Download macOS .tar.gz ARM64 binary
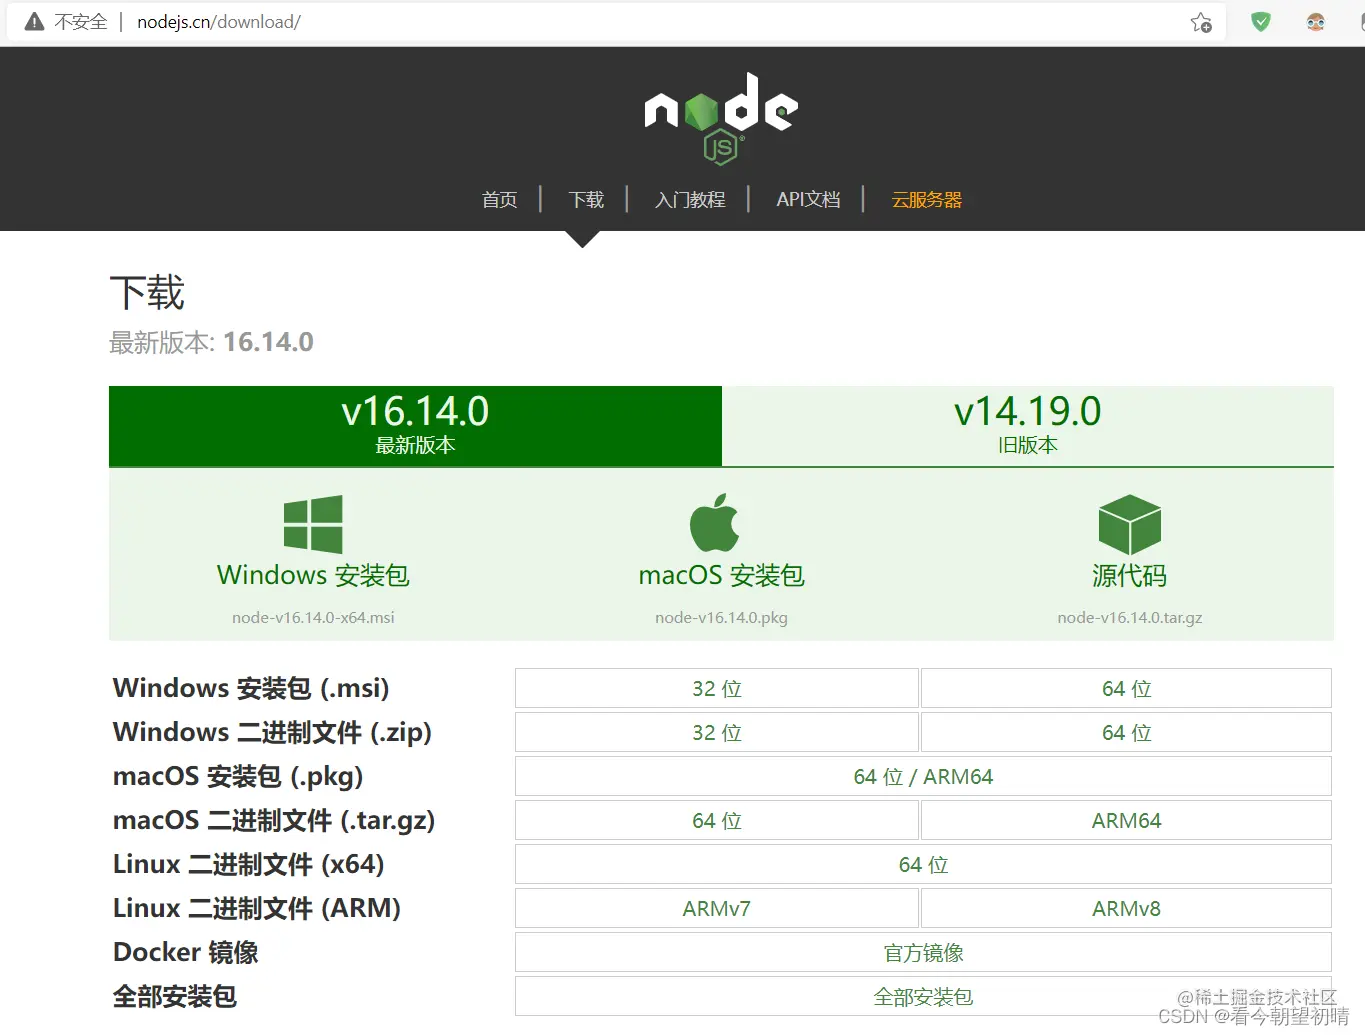The height and width of the screenshot is (1035, 1365). click(x=1126, y=820)
